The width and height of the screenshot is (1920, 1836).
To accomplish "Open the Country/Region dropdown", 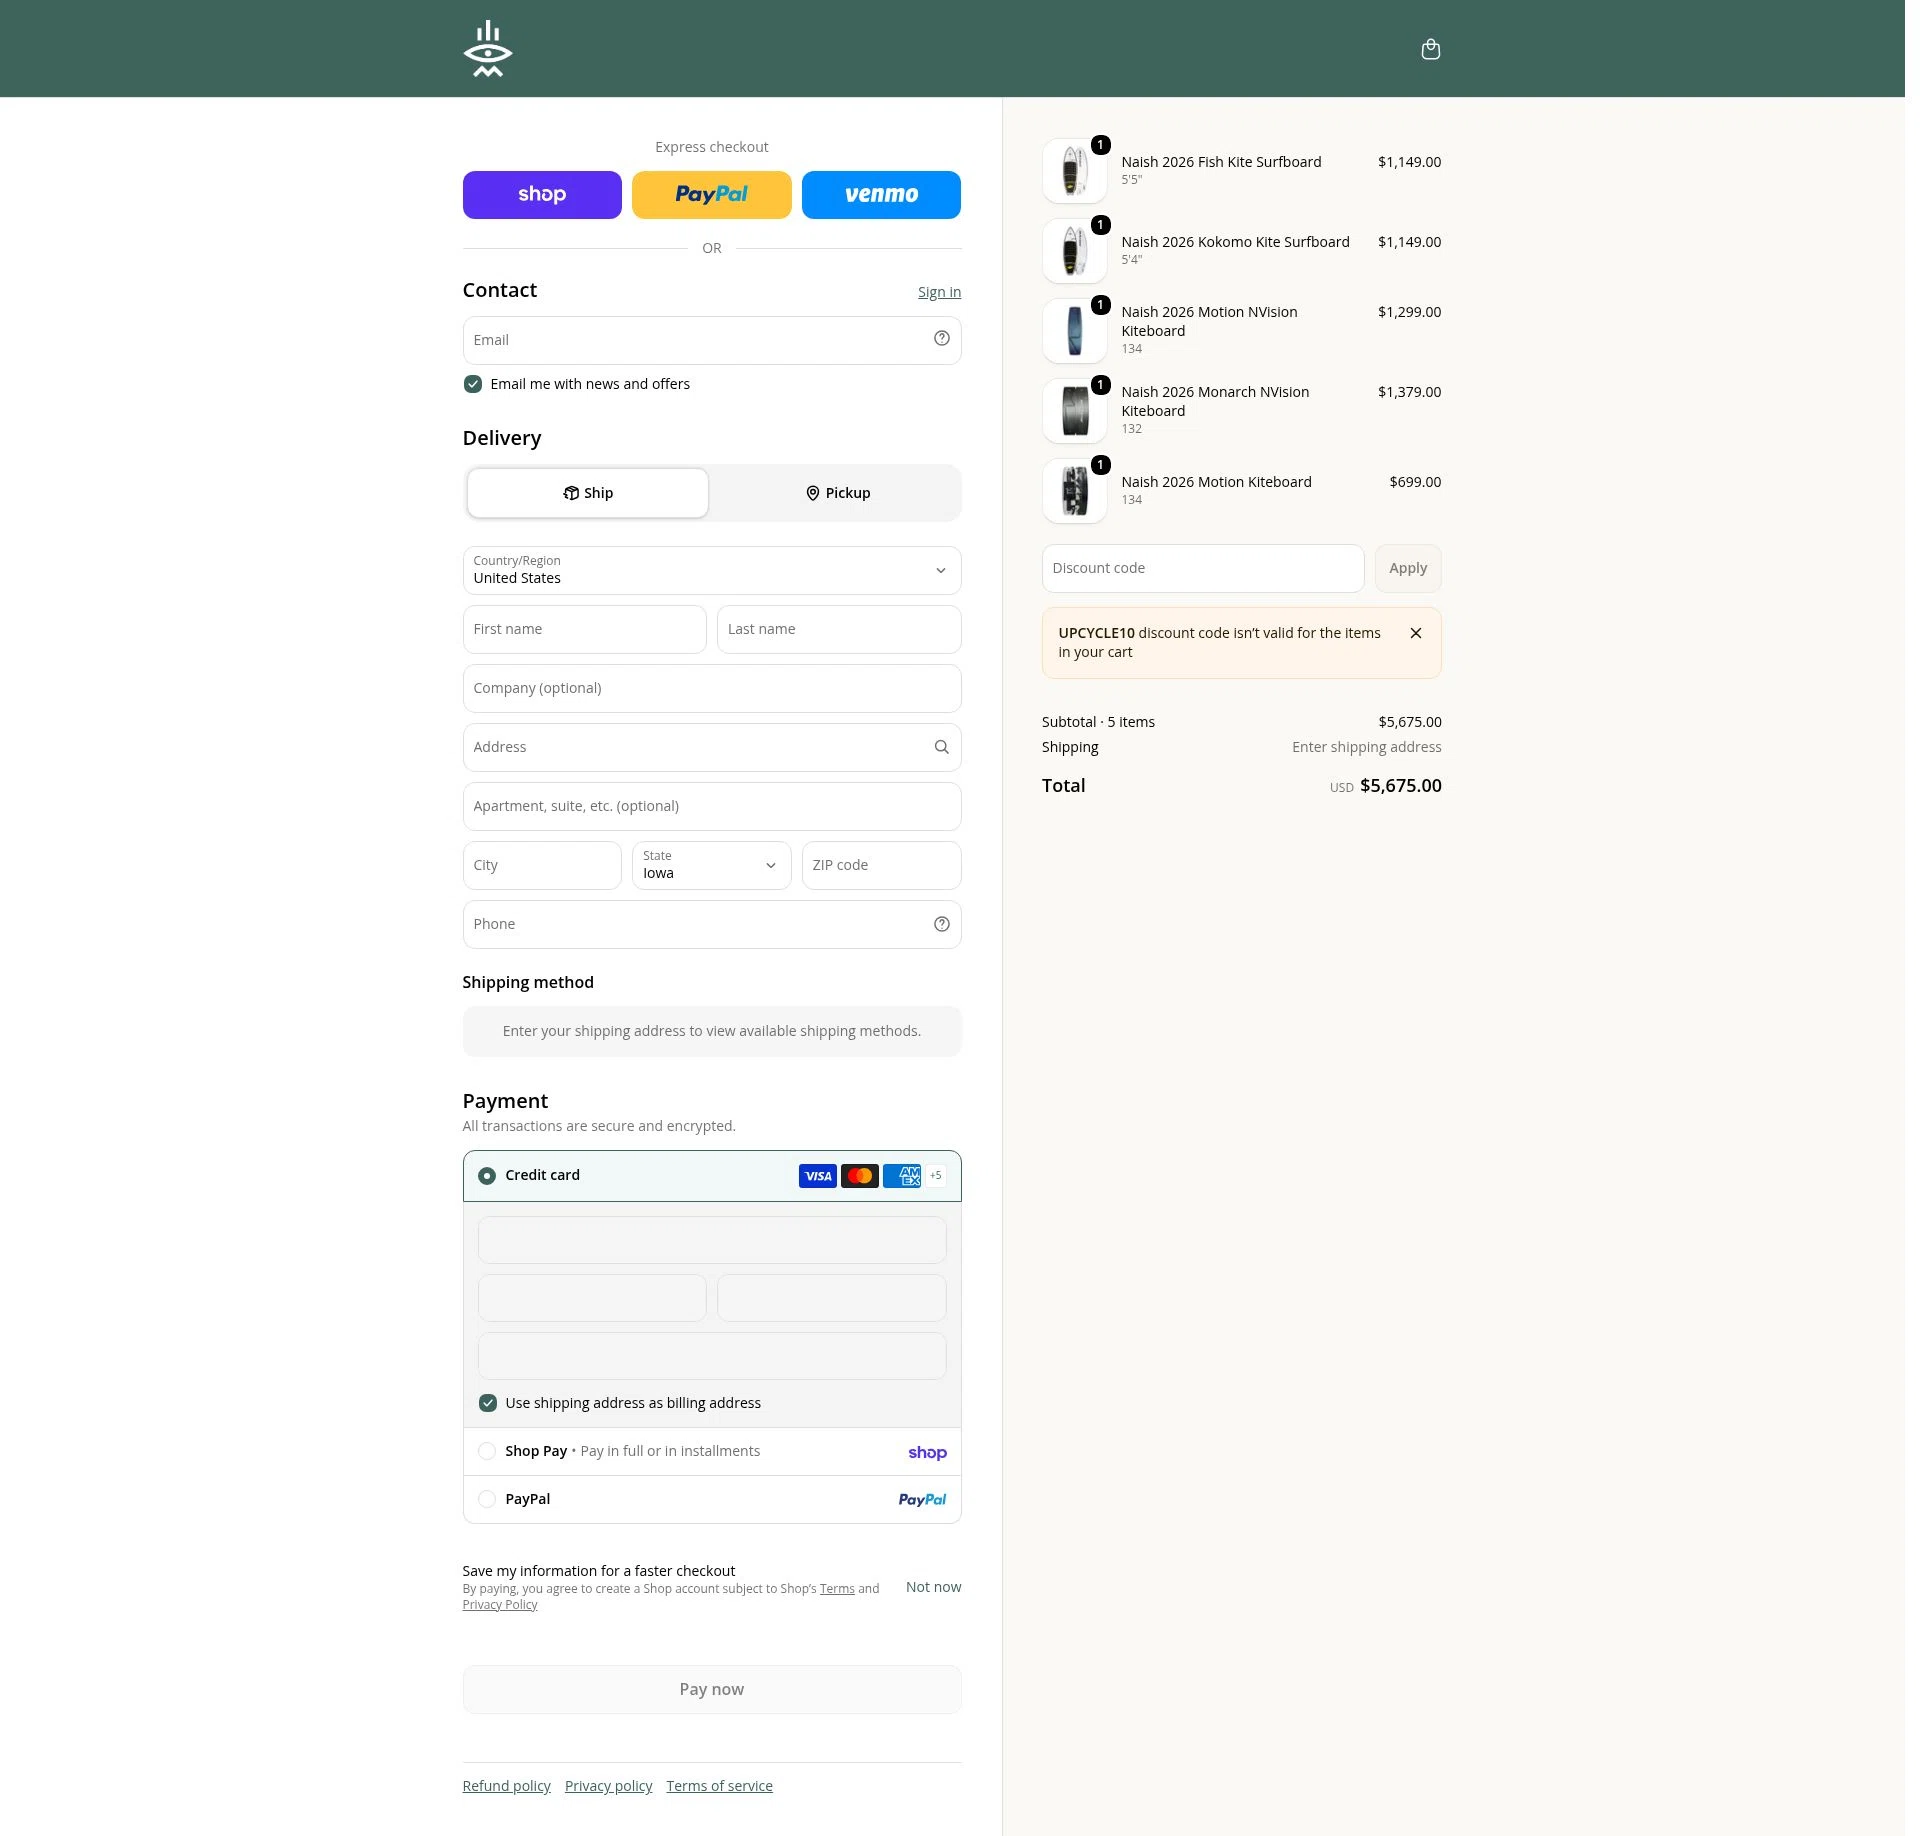I will point(712,570).
